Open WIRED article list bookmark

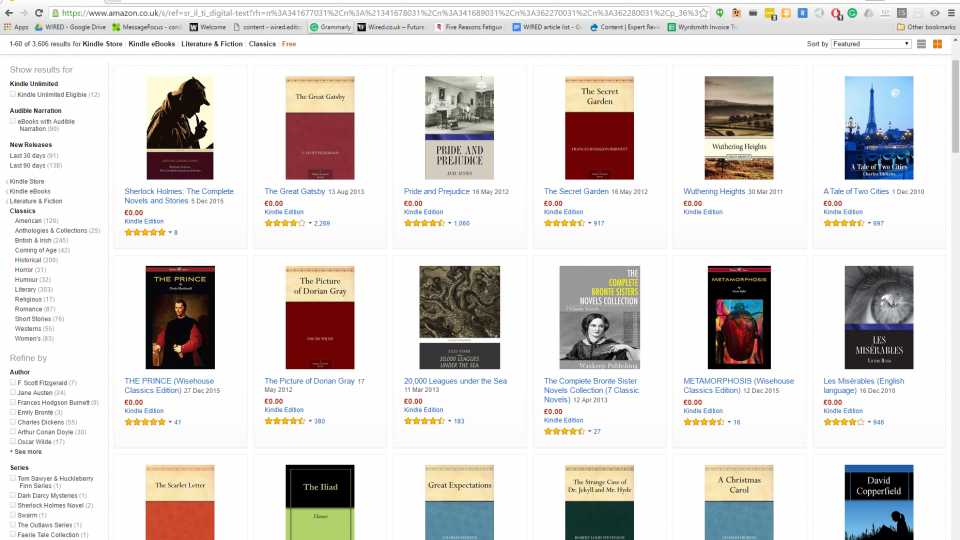coord(547,27)
